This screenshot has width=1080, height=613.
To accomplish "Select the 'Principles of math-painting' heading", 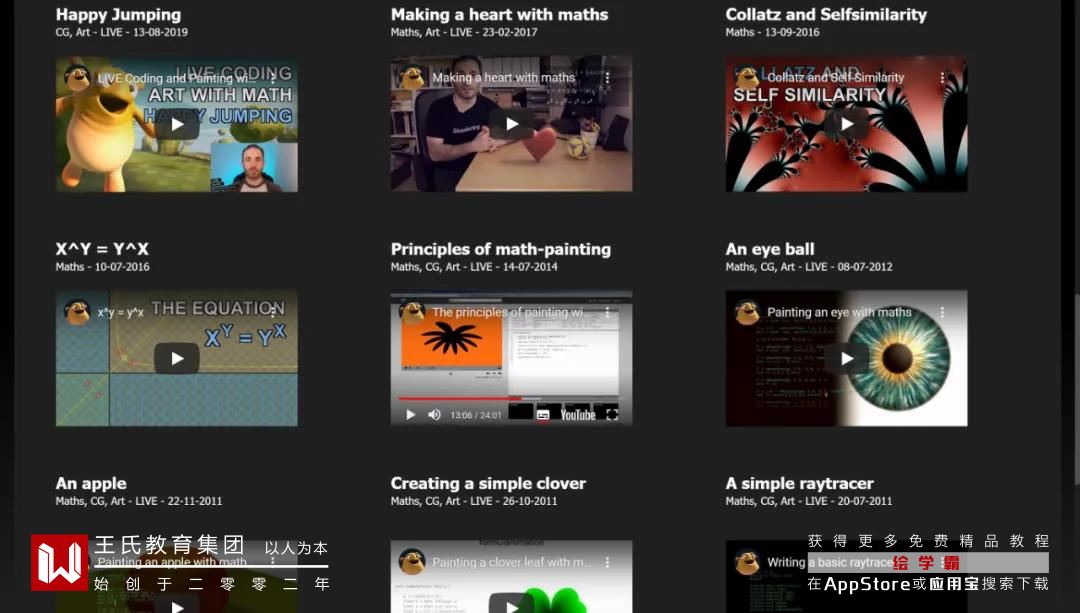I will (501, 249).
